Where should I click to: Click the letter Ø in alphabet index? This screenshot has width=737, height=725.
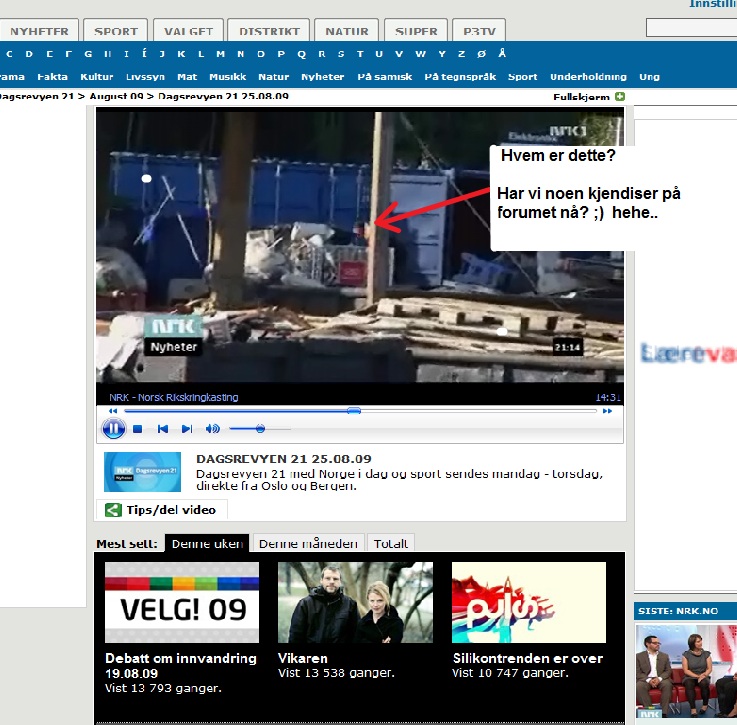(481, 54)
